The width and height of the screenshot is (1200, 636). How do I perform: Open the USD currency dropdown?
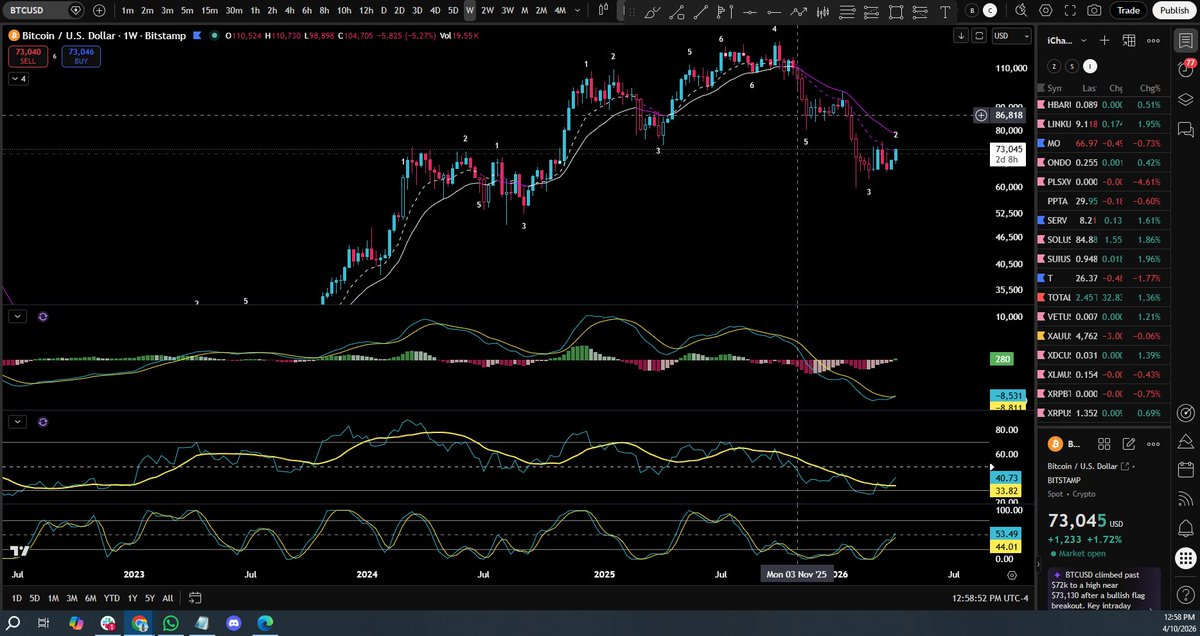[1012, 35]
